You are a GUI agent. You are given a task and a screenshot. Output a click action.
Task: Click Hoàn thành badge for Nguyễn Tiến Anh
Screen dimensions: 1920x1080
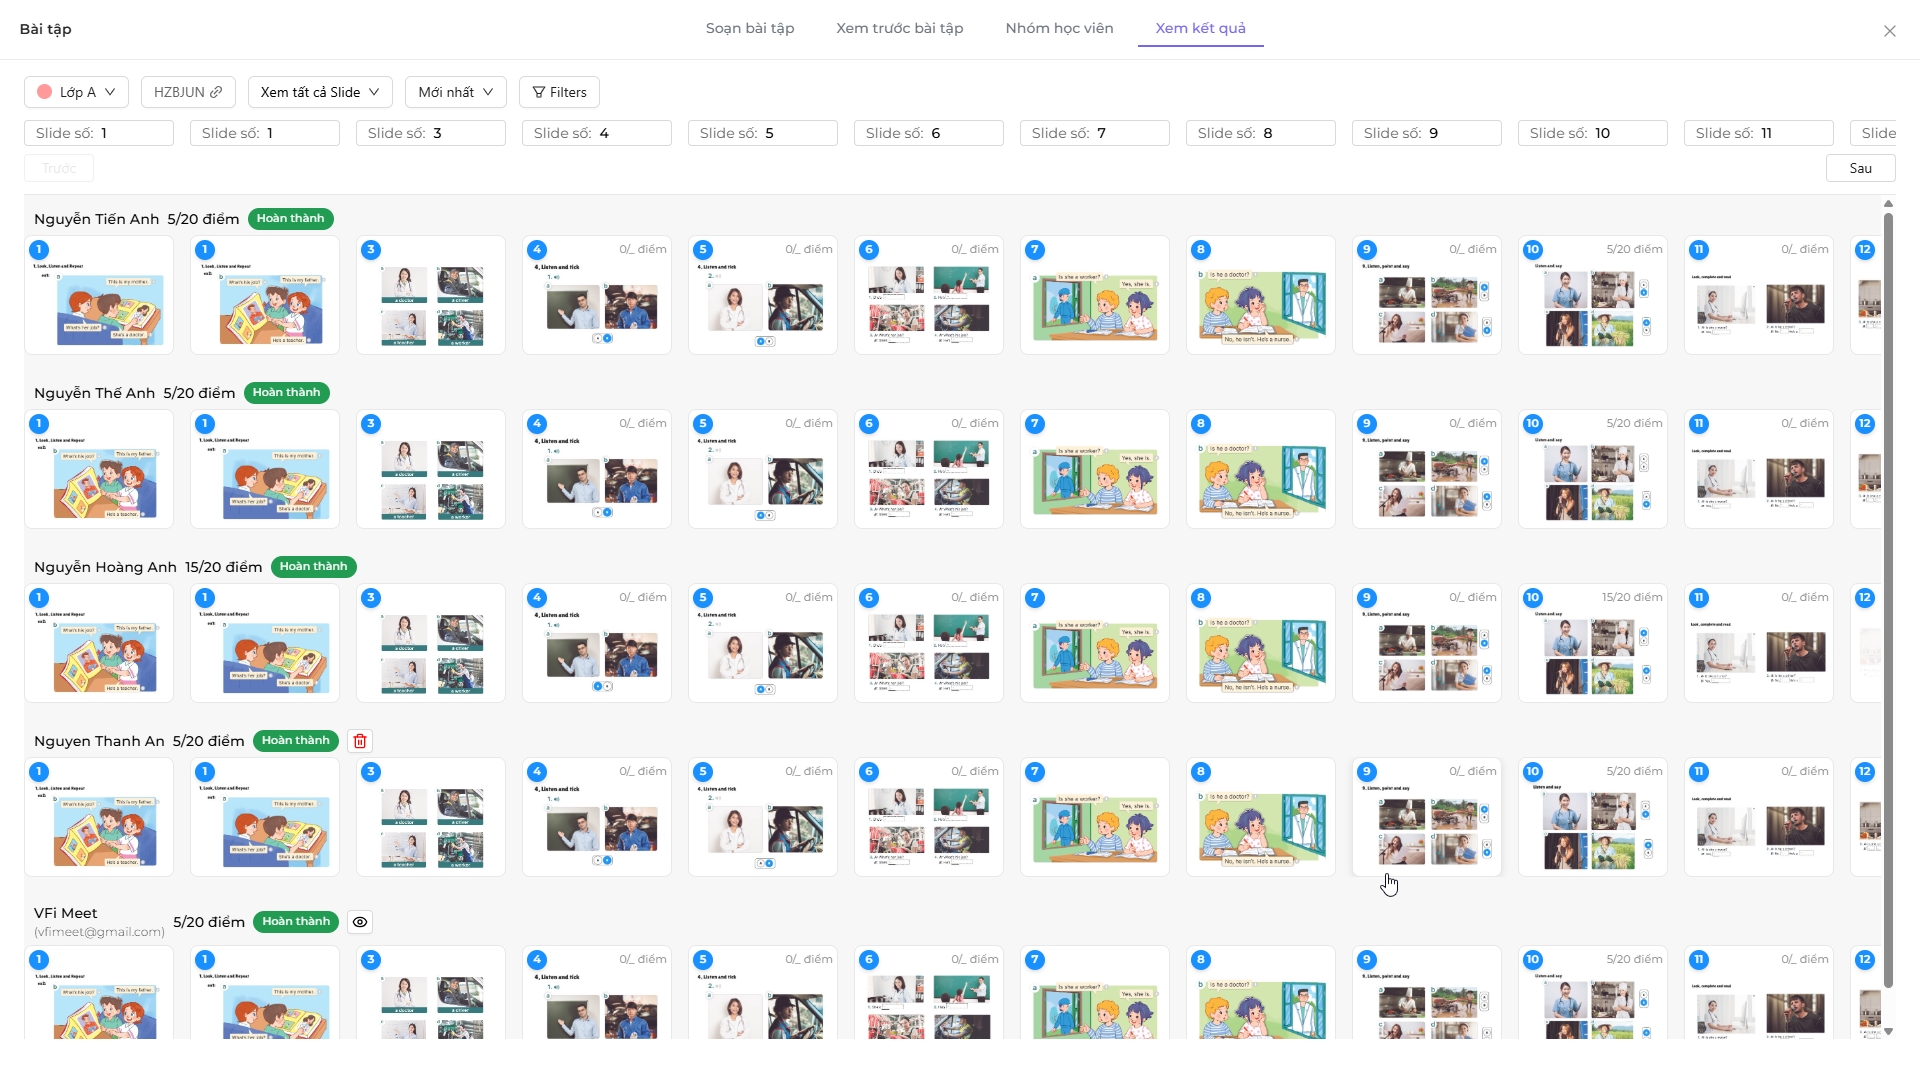click(290, 219)
